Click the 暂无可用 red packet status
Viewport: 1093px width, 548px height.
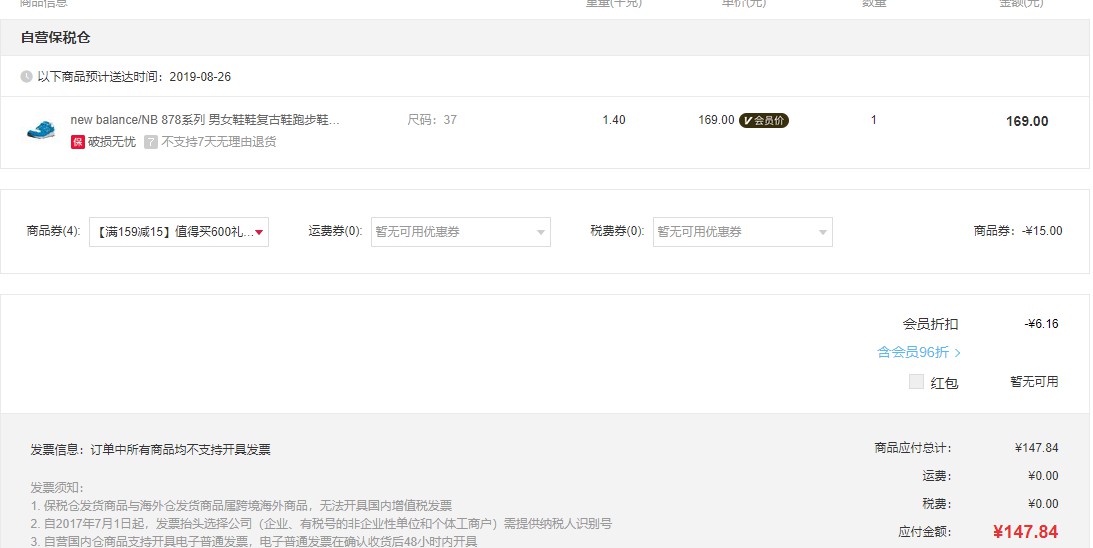(x=1034, y=381)
